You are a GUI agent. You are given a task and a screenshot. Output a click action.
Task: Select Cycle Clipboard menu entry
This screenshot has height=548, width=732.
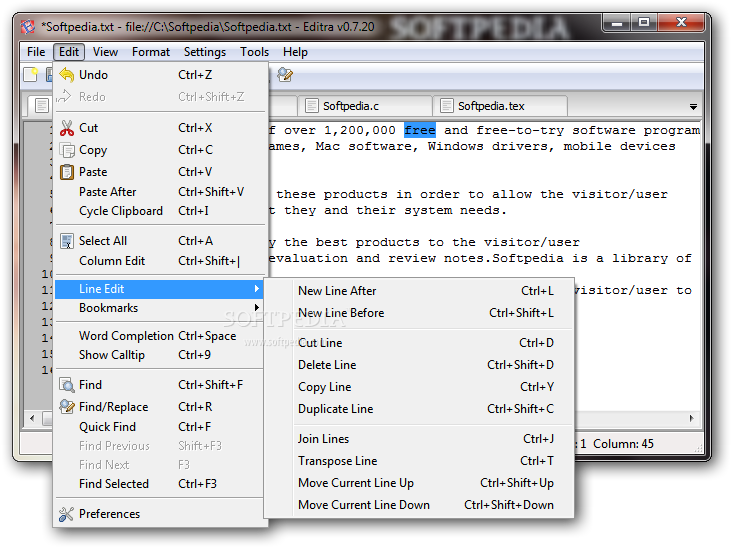point(159,211)
